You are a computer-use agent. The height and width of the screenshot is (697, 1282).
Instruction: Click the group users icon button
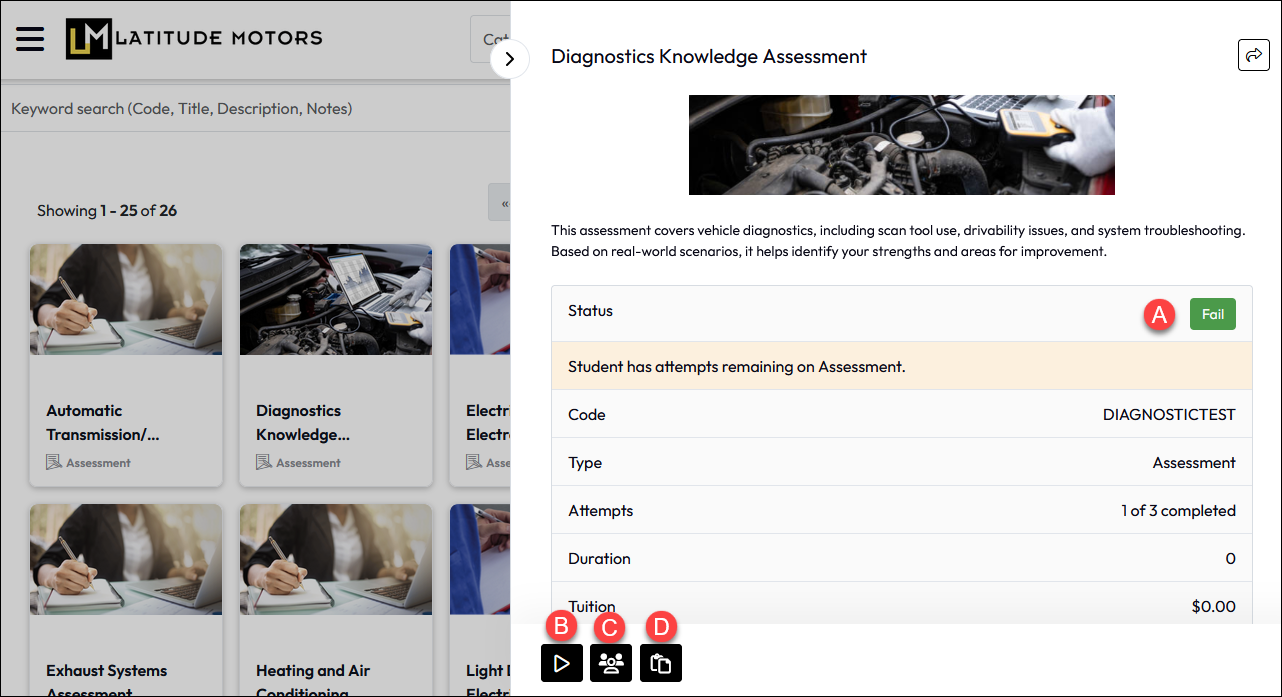point(611,663)
